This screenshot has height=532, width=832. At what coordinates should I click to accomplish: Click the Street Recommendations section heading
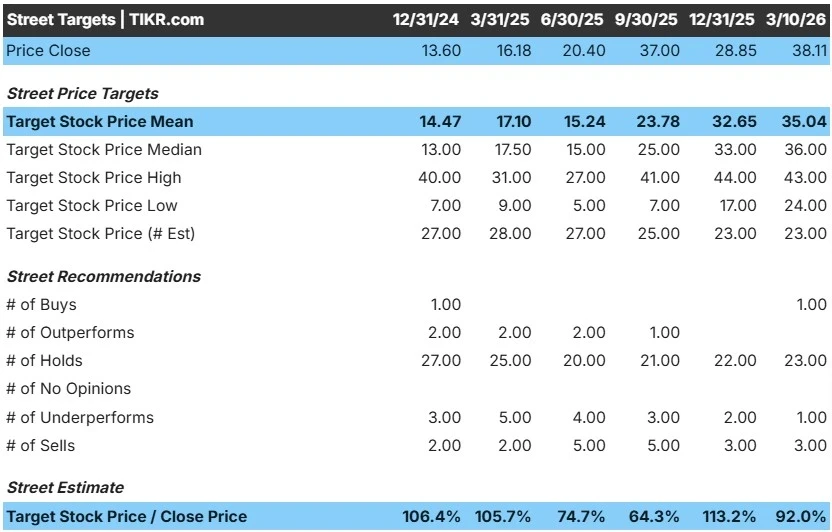pos(104,276)
